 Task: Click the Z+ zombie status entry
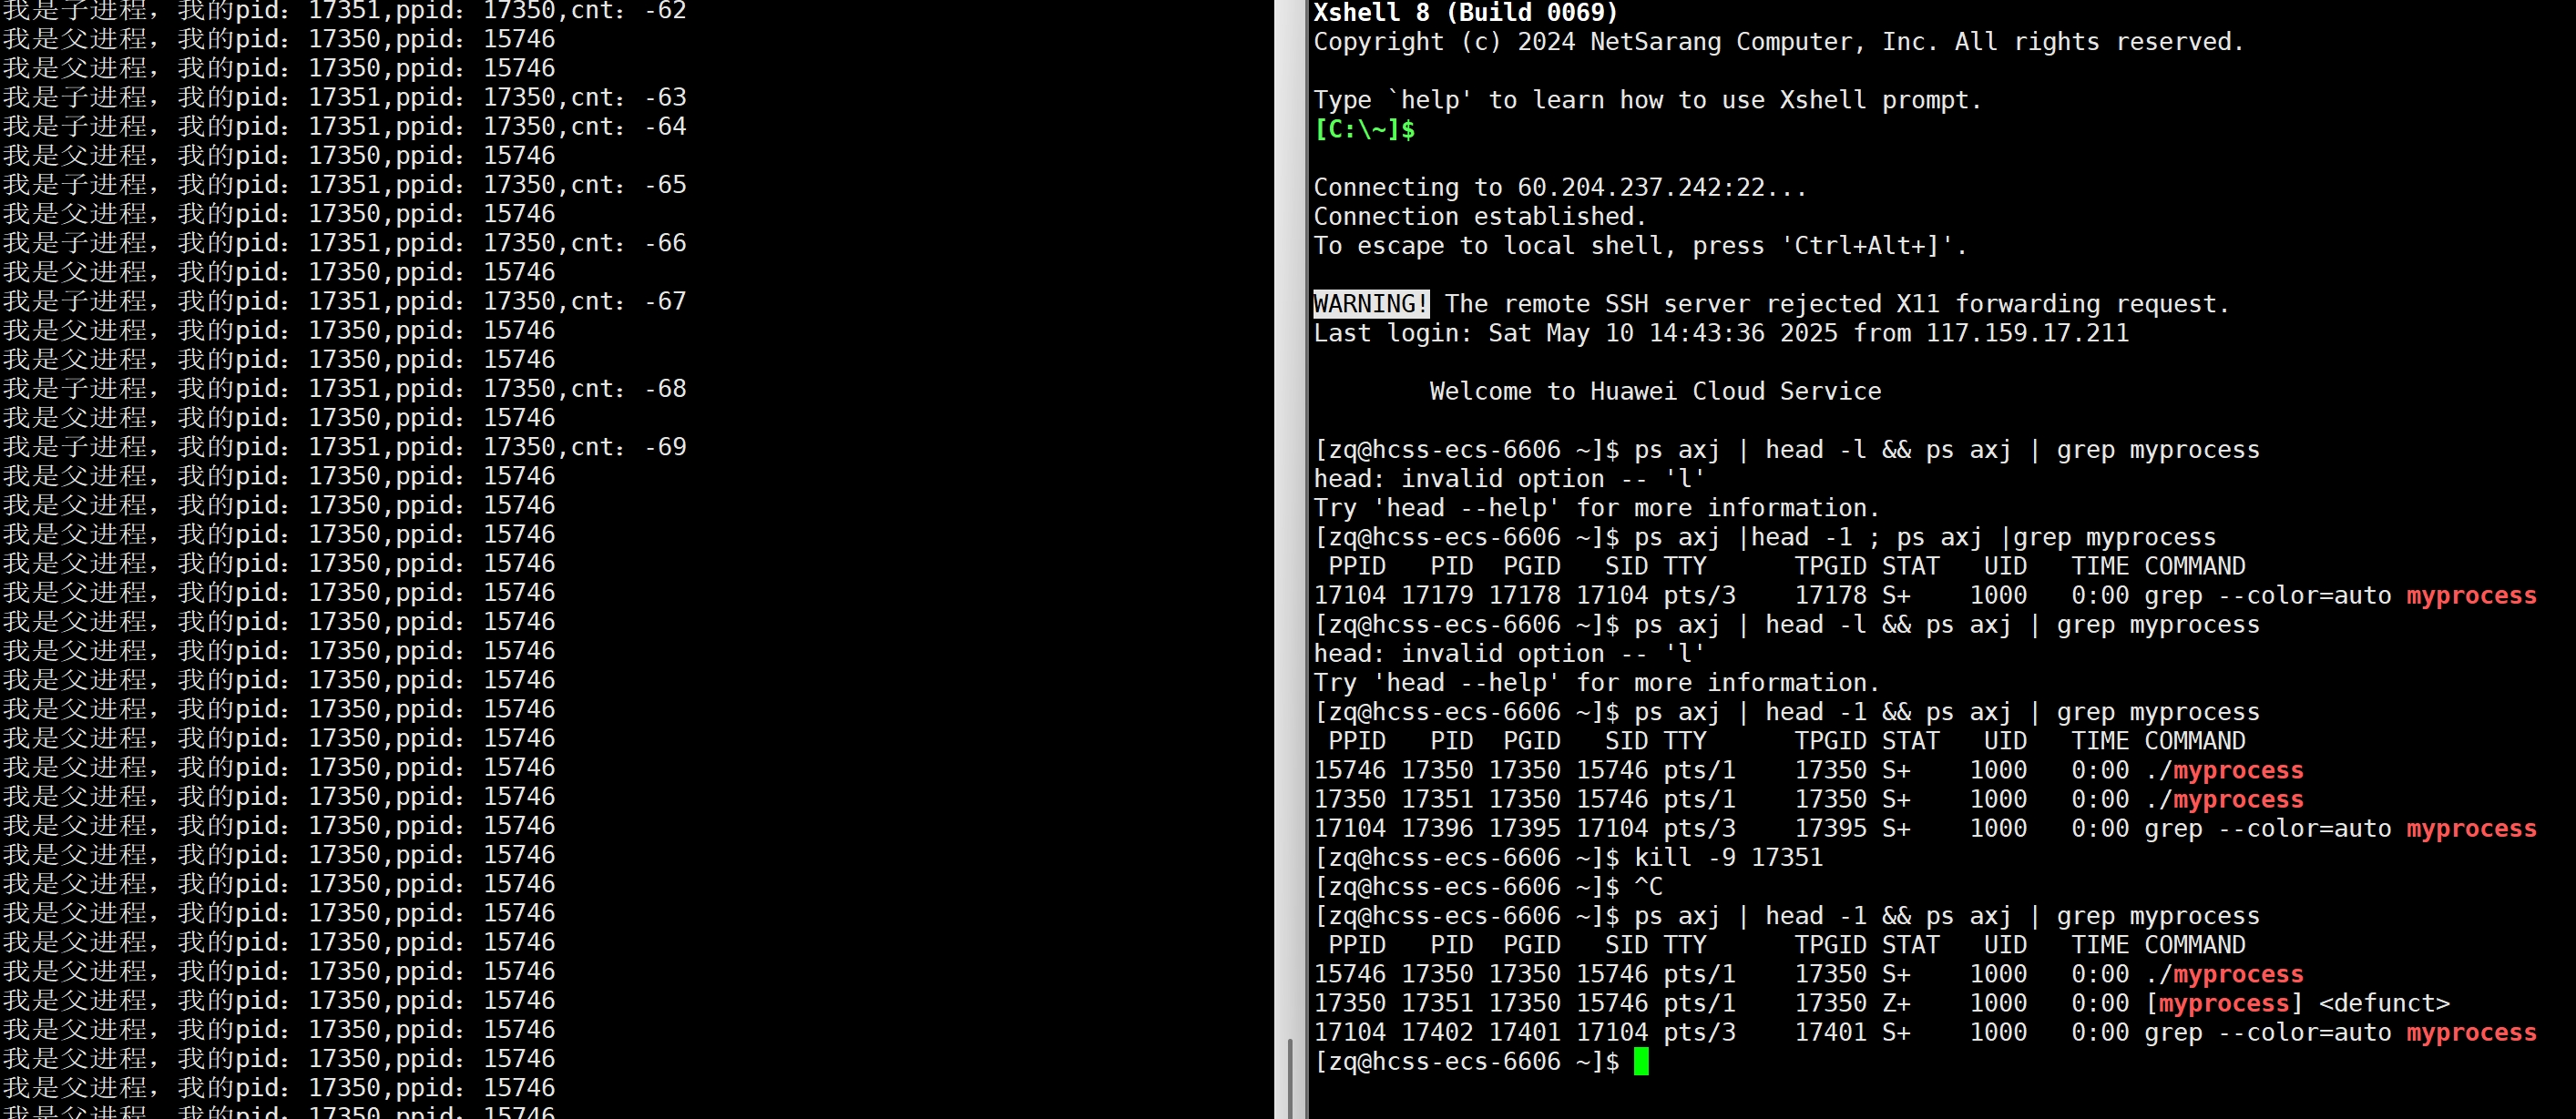(1895, 1003)
